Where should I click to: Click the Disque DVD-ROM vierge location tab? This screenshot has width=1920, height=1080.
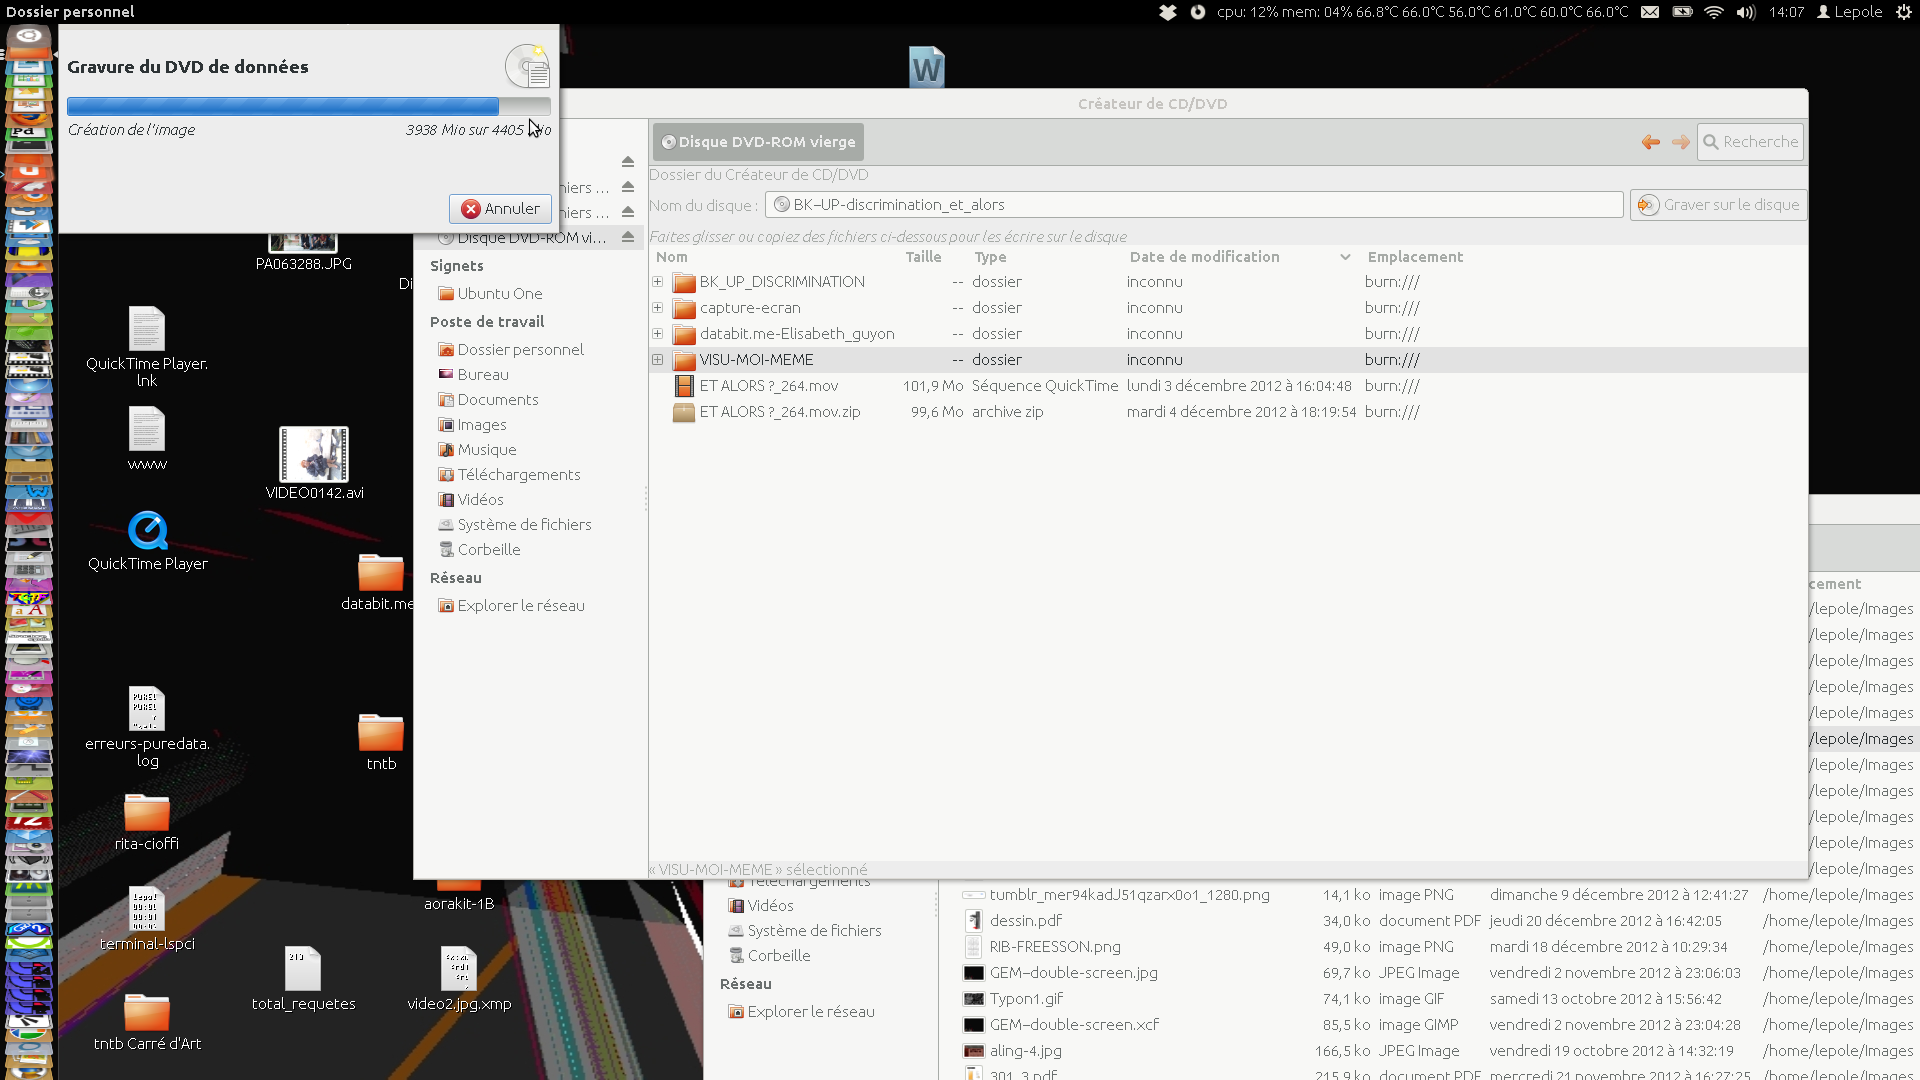758,142
